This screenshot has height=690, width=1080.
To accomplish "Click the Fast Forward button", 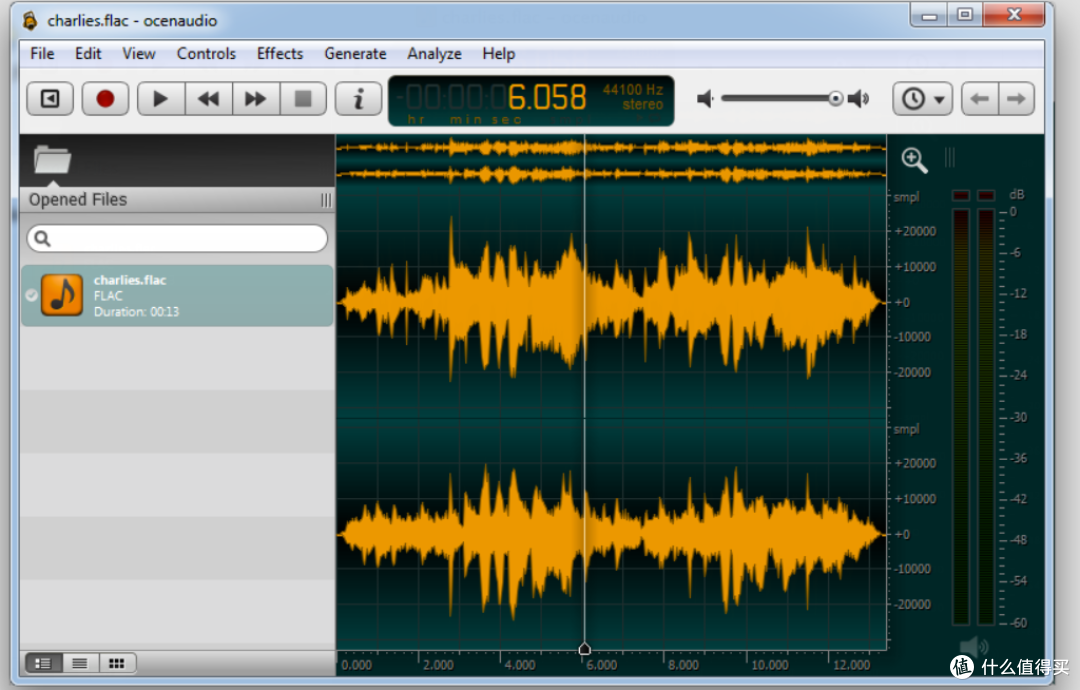I will [256, 98].
